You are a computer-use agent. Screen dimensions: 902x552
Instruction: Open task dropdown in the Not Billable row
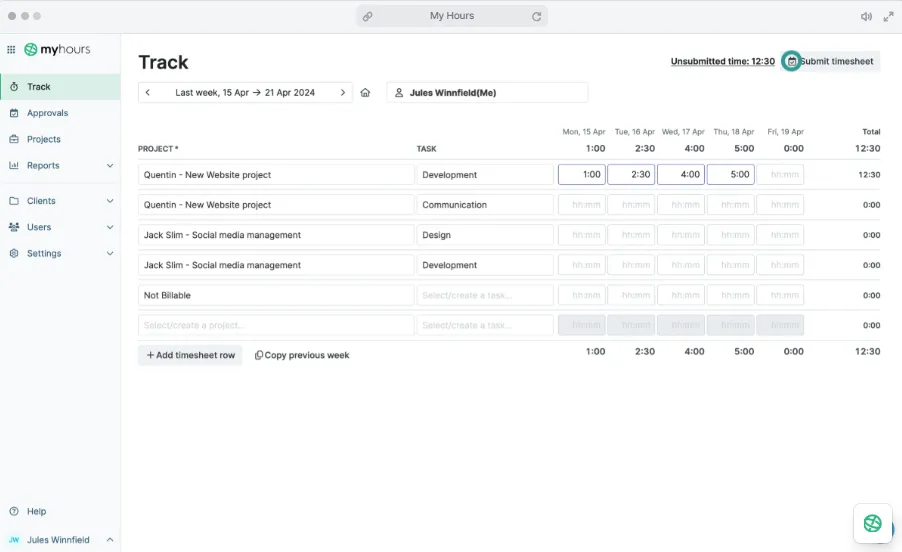[485, 296]
